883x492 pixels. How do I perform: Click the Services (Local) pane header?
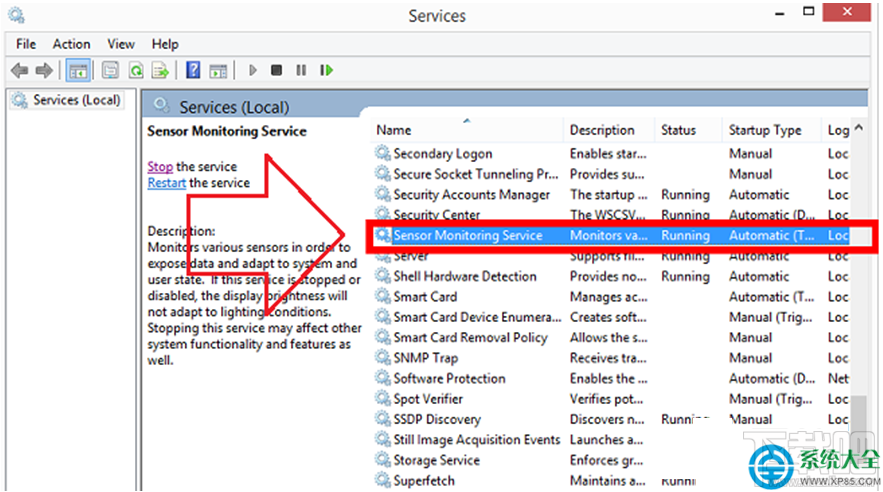pyautogui.click(x=505, y=106)
